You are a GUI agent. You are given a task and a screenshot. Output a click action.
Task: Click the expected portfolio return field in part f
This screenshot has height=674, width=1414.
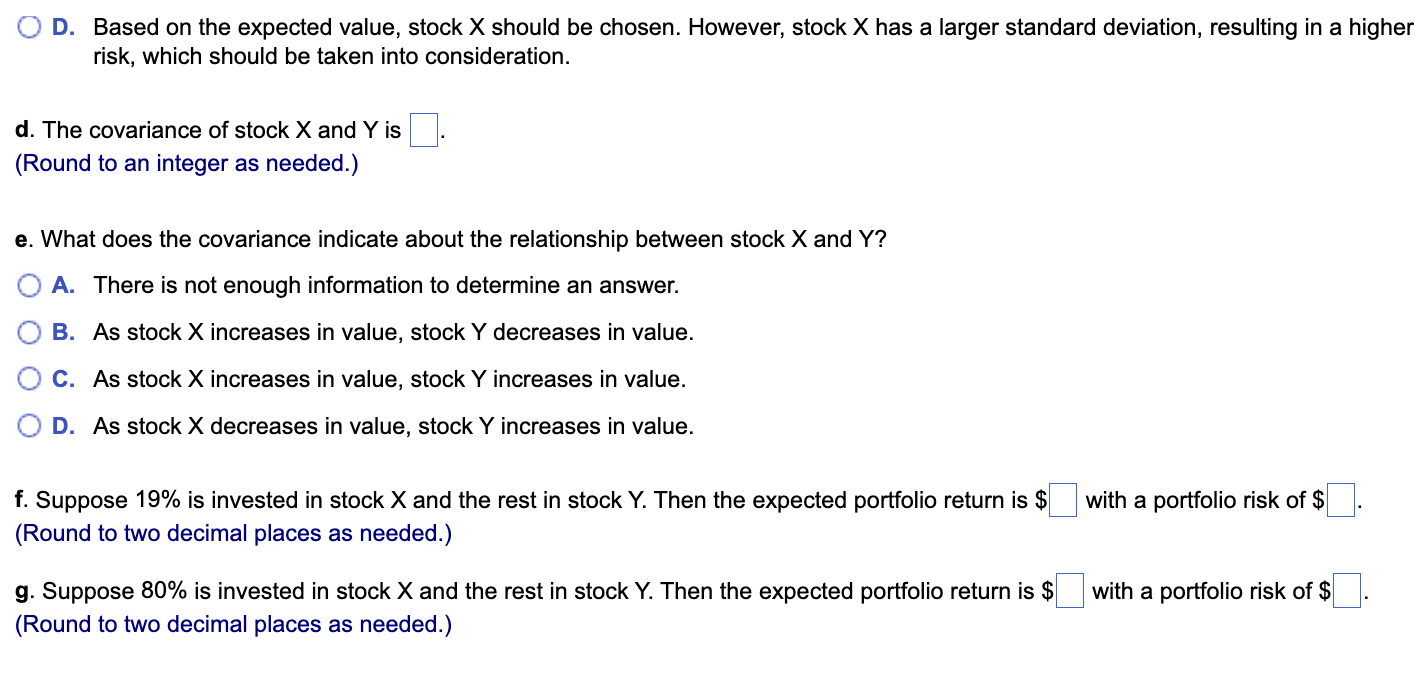(x=1063, y=499)
